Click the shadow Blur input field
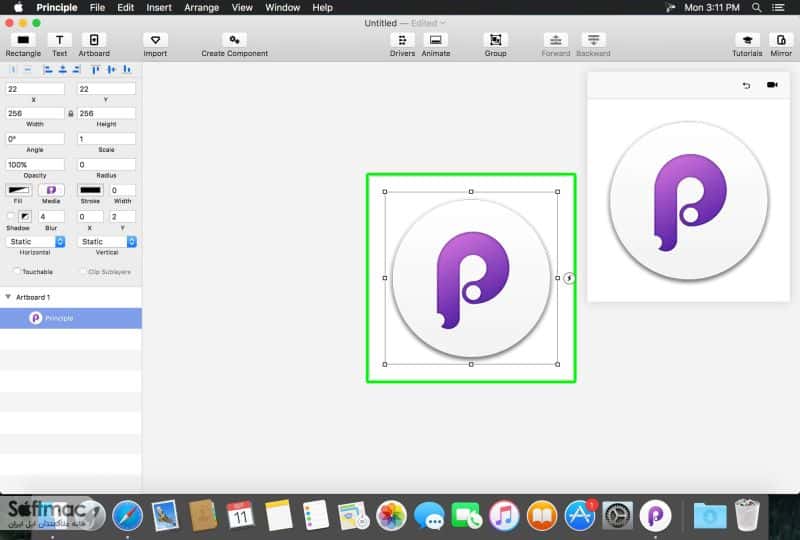Screen dimensions: 800x540 click(52, 216)
